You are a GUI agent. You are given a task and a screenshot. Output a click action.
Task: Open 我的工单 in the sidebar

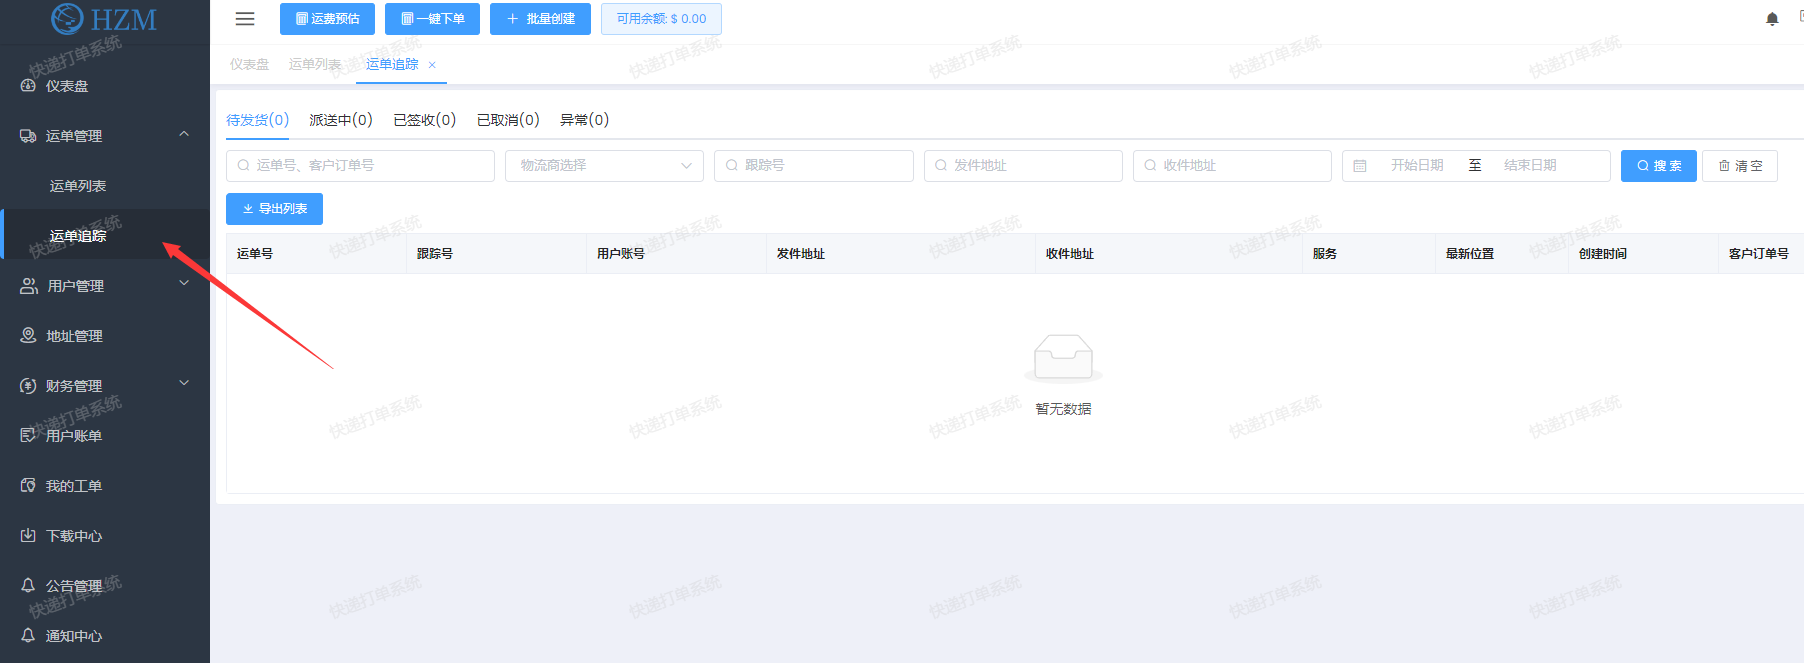coord(74,486)
